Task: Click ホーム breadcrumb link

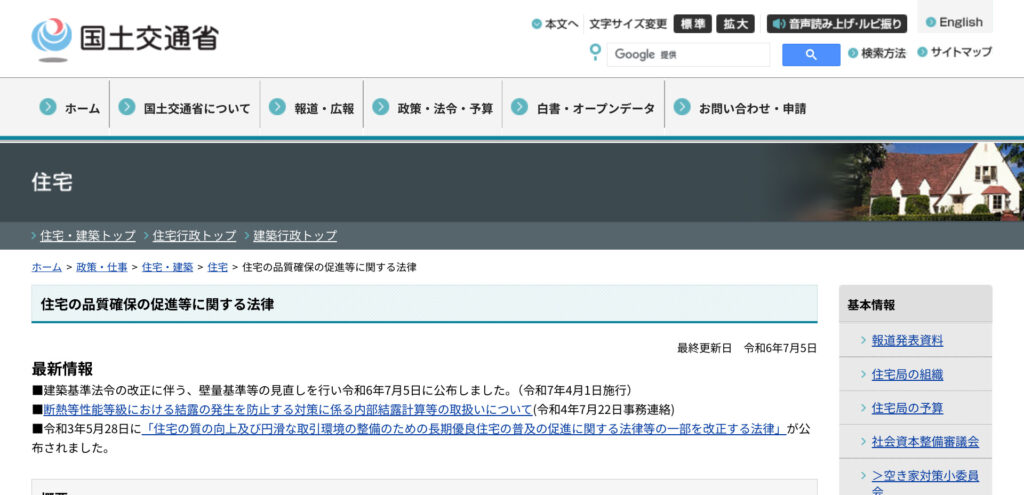Action: pos(47,267)
